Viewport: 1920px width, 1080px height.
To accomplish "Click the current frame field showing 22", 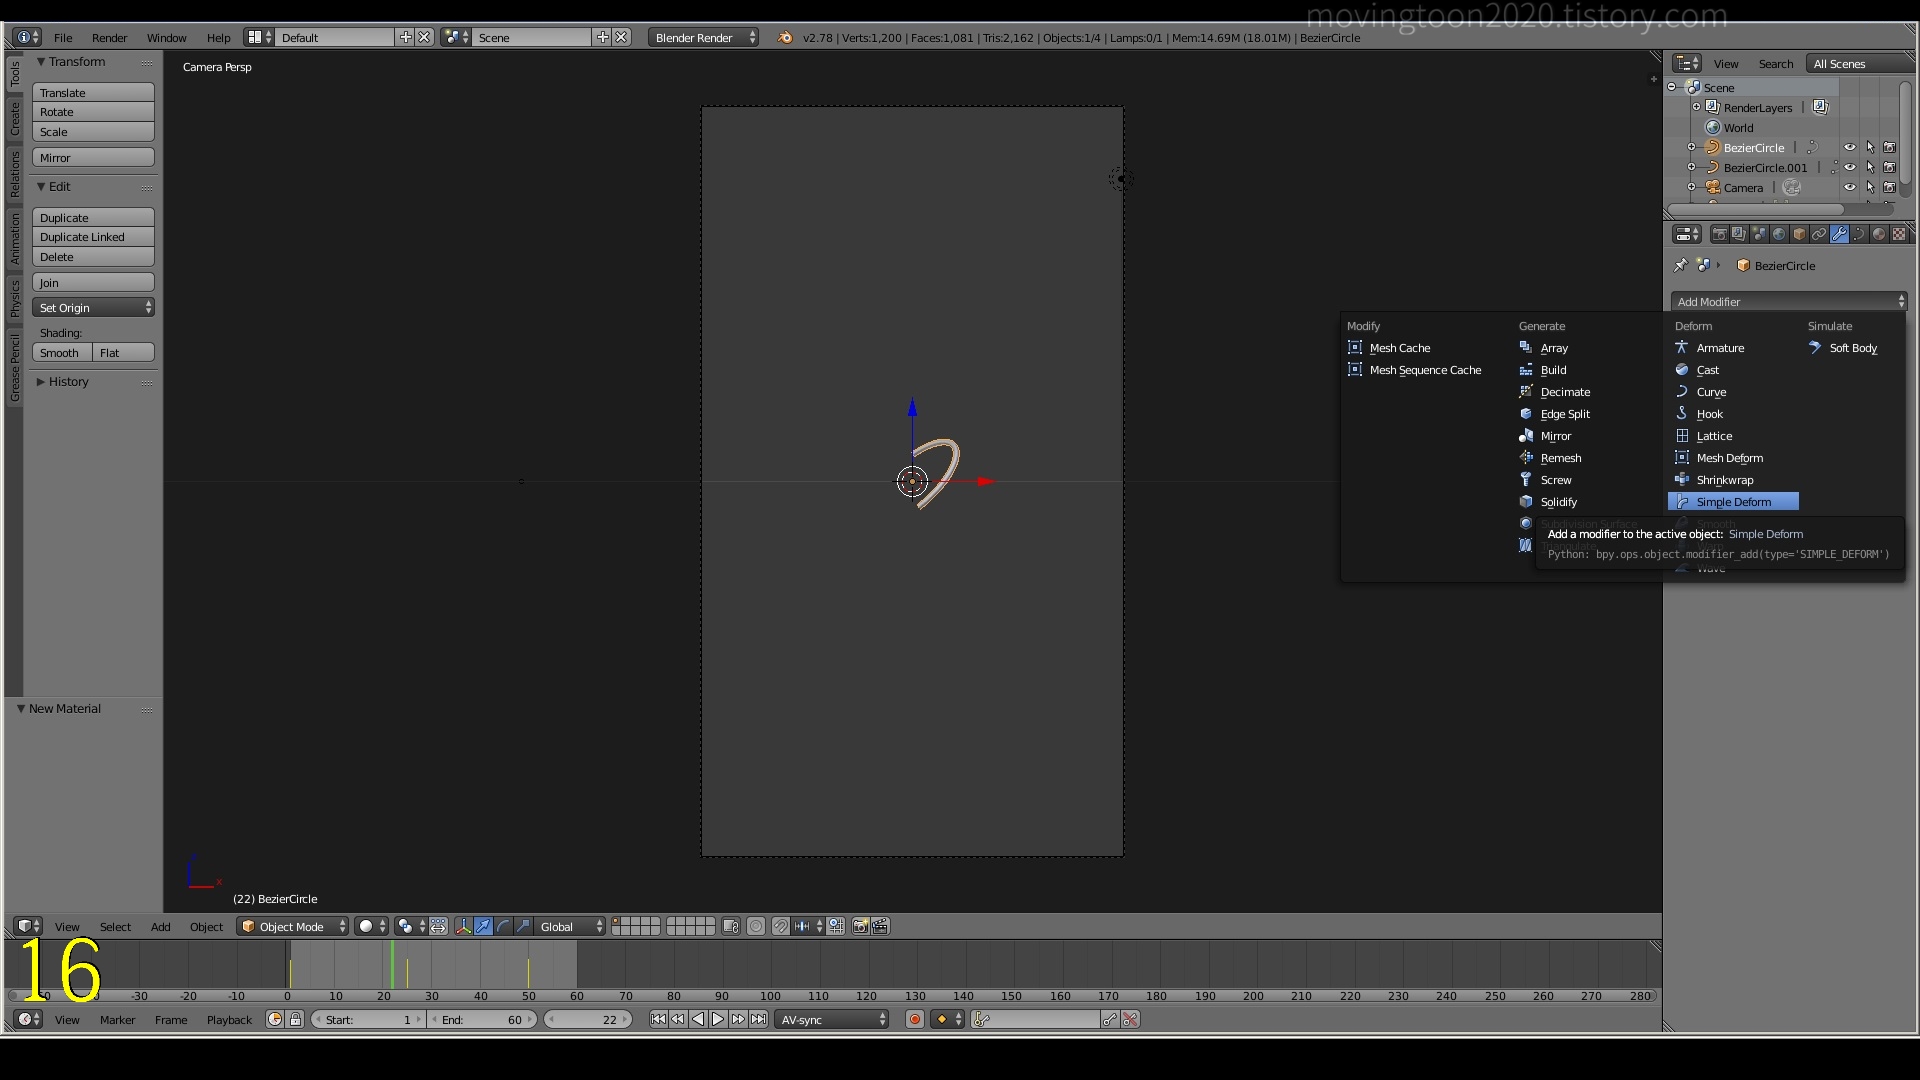I will [588, 1019].
